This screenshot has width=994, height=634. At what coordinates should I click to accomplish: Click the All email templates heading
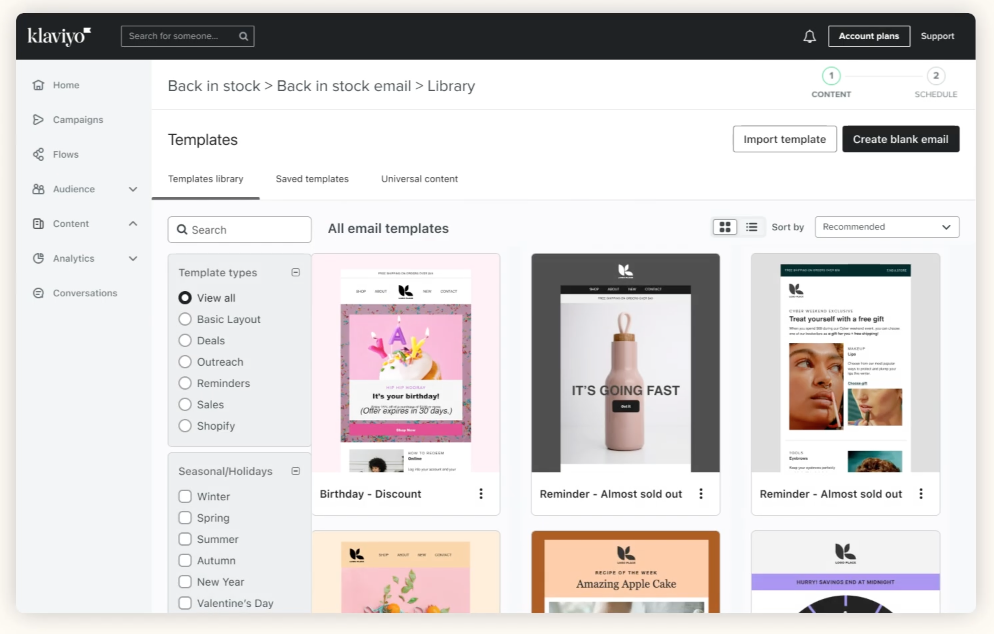388,228
